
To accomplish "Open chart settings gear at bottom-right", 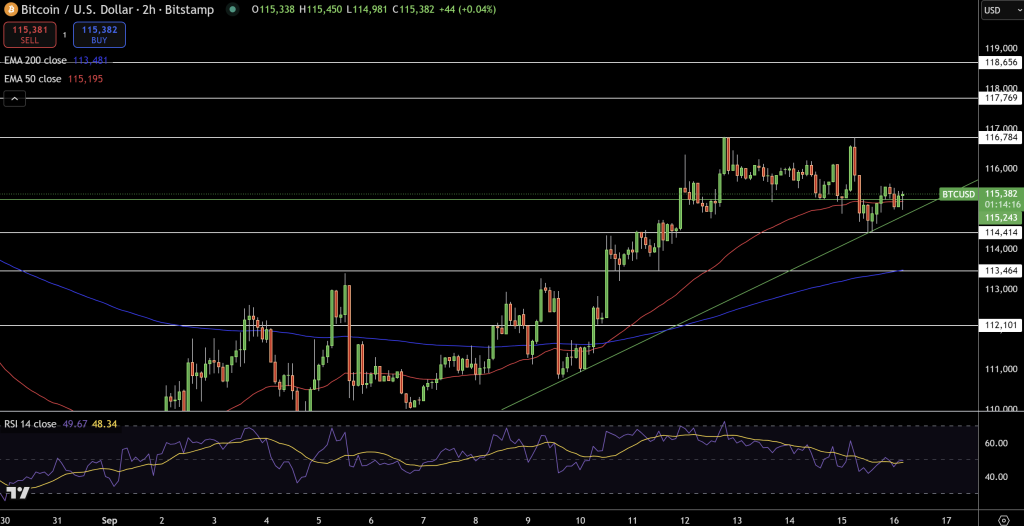I will pos(1002,520).
